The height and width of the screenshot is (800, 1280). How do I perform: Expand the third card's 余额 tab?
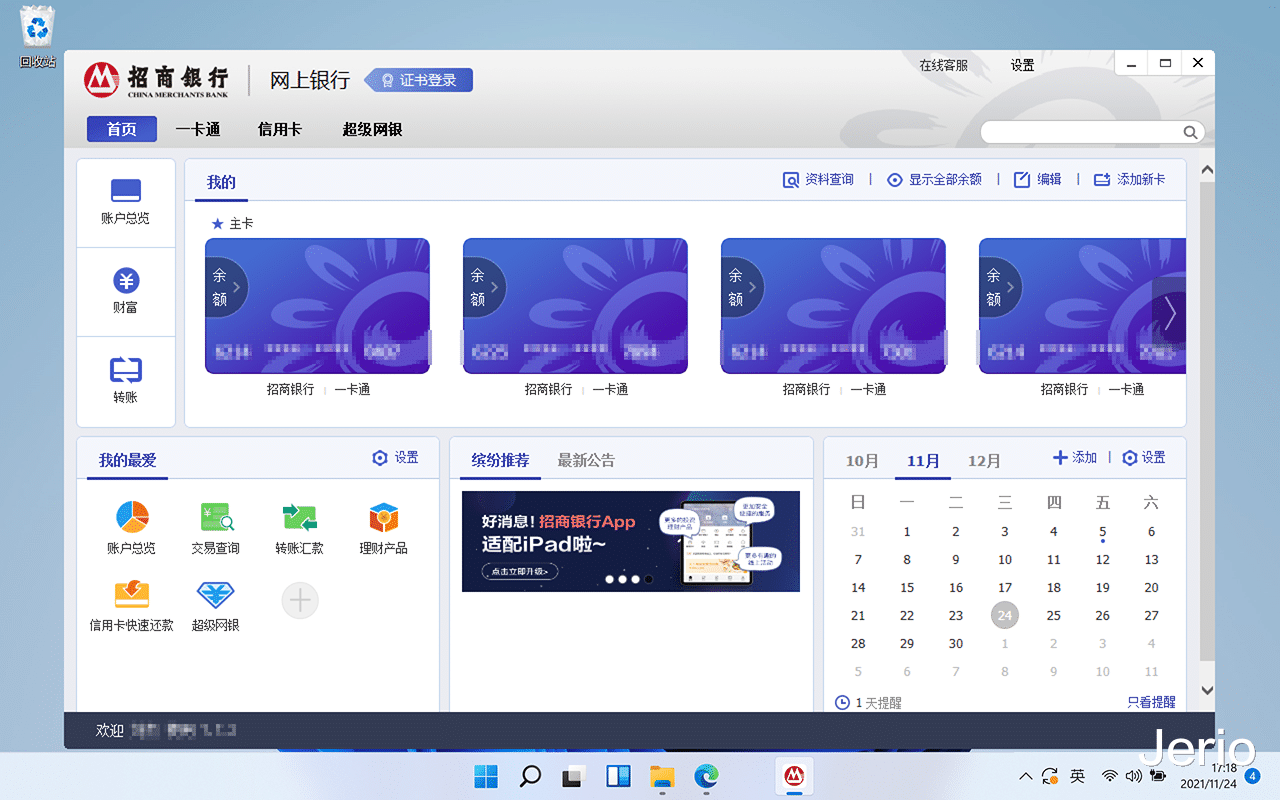pyautogui.click(x=741, y=287)
